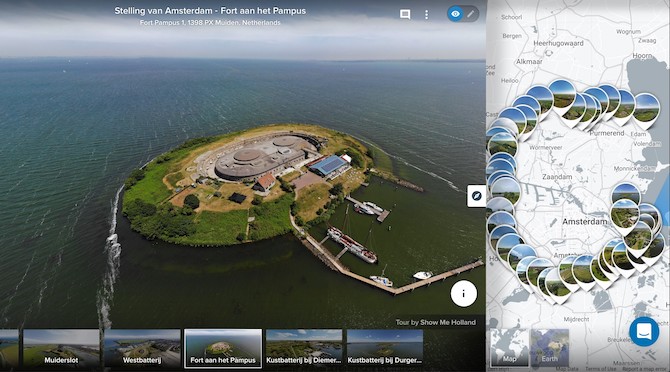The image size is (670, 372).
Task: Switch to view mode eye toggle
Action: click(x=455, y=14)
